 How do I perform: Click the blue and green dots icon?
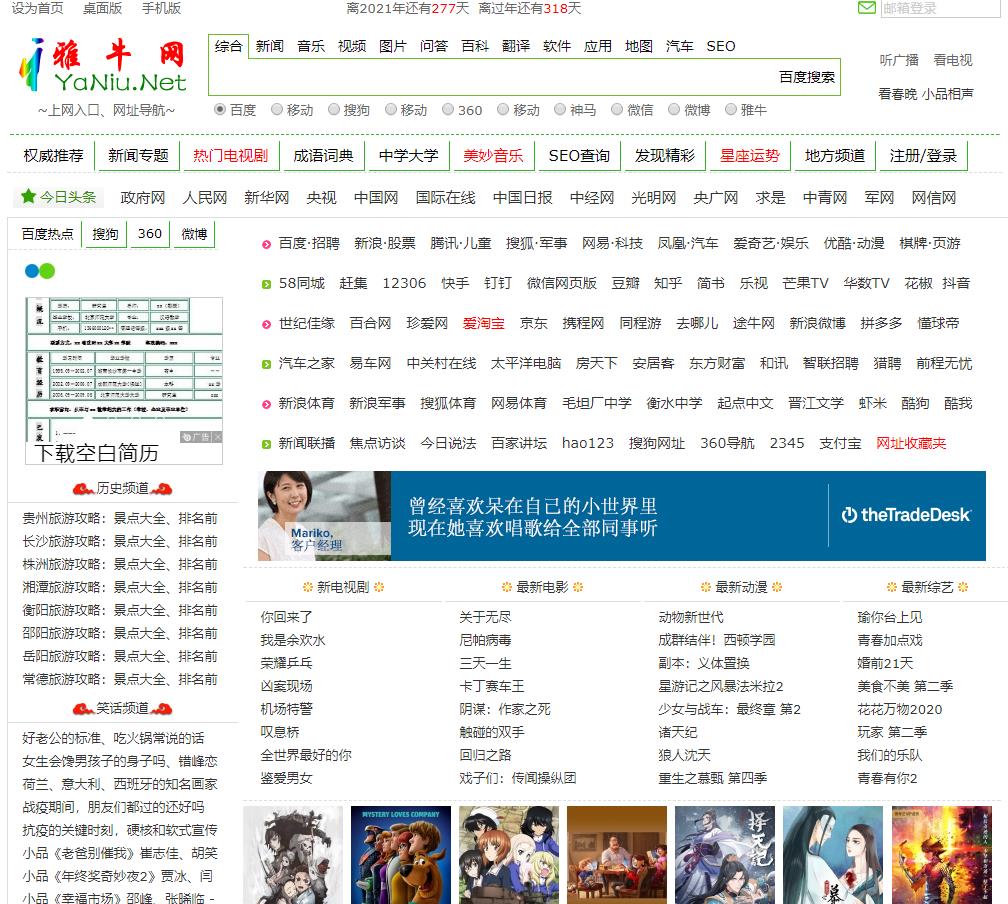tap(40, 271)
